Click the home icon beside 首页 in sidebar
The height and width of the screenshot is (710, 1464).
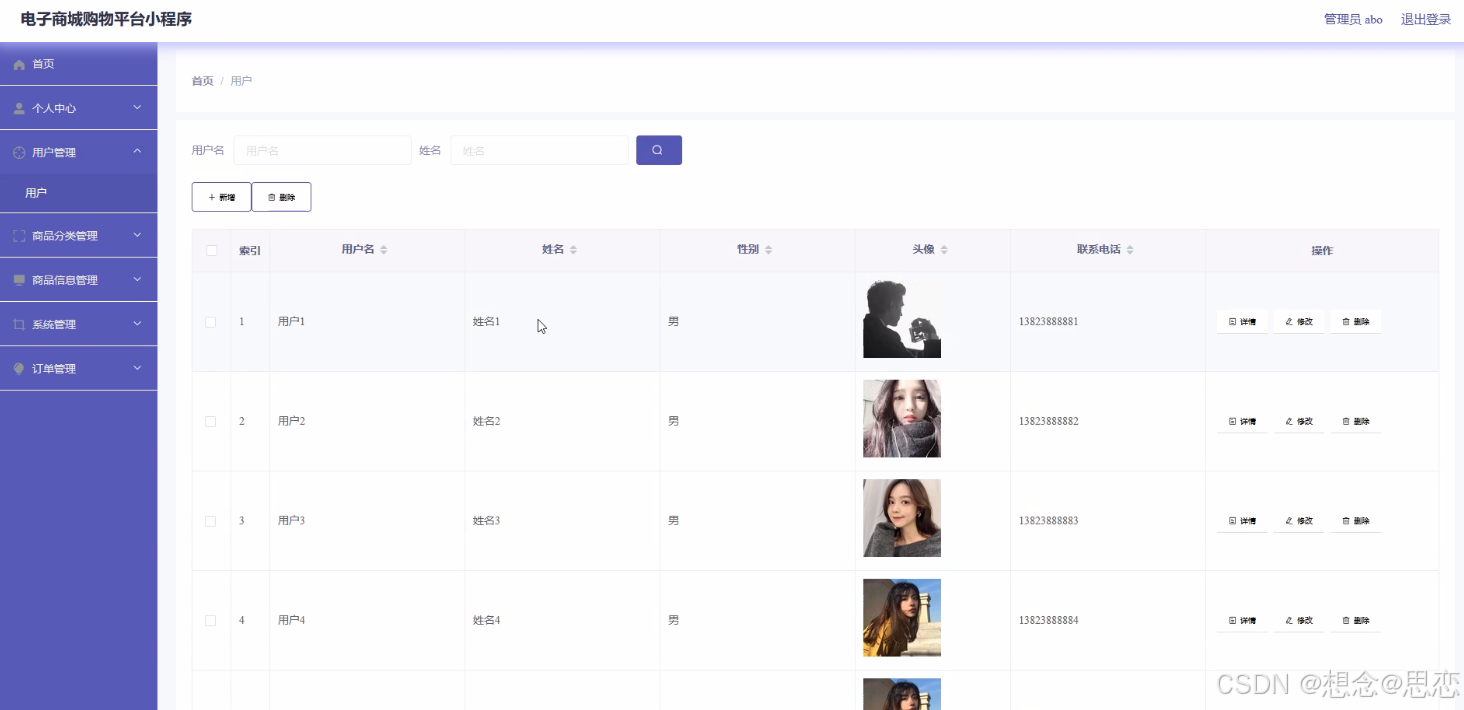19,64
